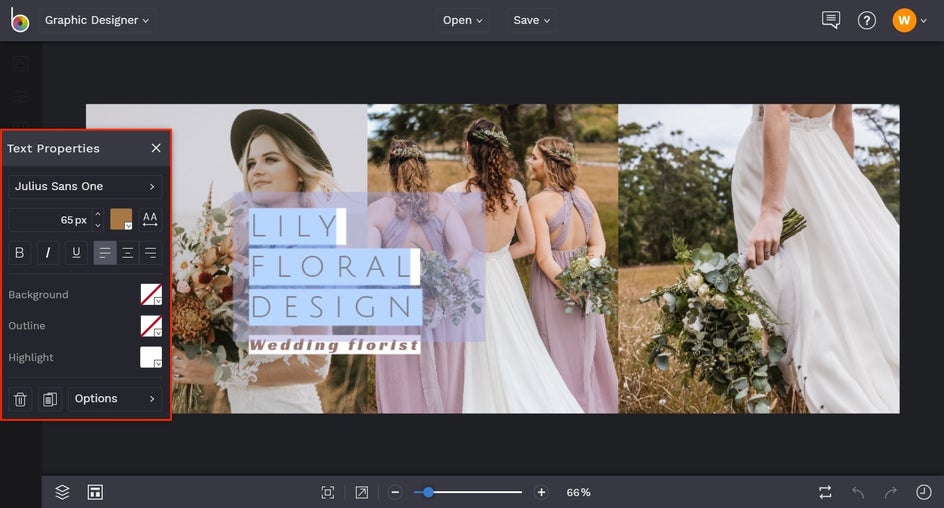The height and width of the screenshot is (508, 944).
Task: Open the Outline color swatch
Action: [151, 326]
